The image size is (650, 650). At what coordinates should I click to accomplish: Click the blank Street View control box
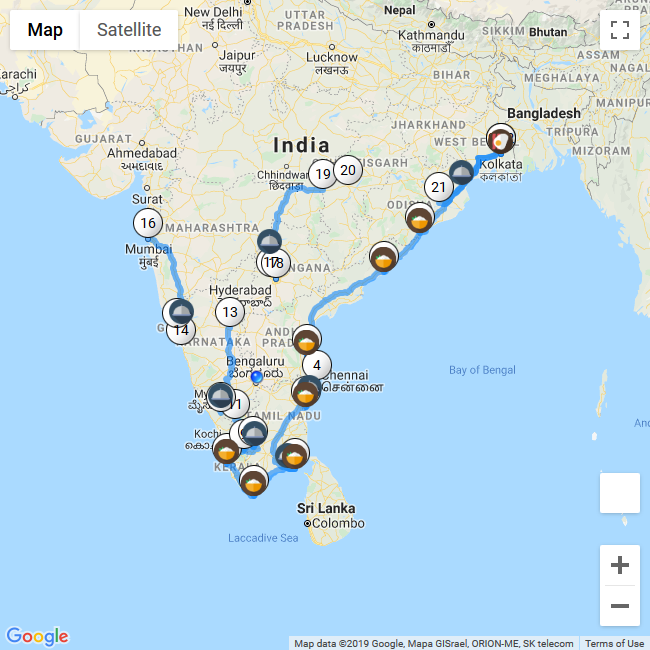[x=620, y=493]
